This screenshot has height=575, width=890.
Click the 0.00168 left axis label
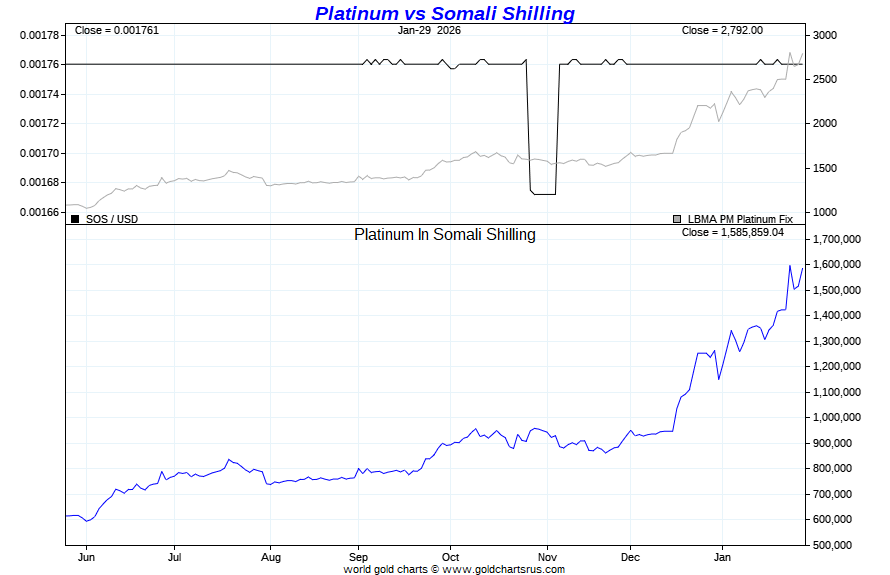click(39, 183)
